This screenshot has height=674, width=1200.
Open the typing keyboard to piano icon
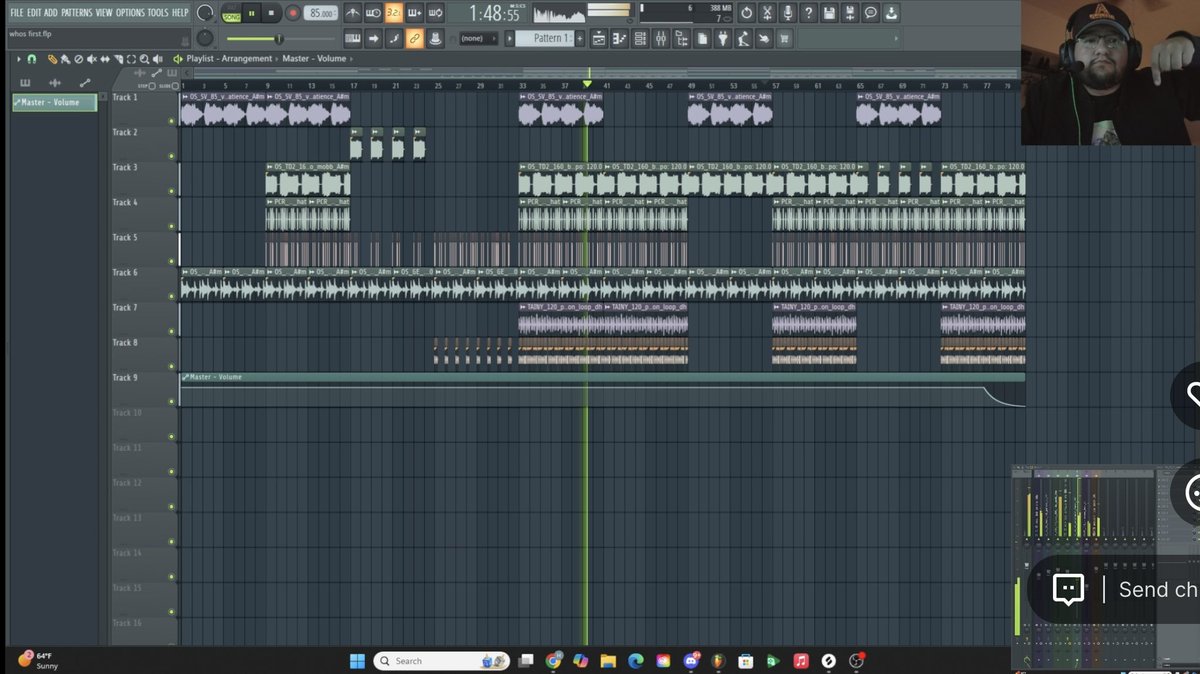point(351,38)
